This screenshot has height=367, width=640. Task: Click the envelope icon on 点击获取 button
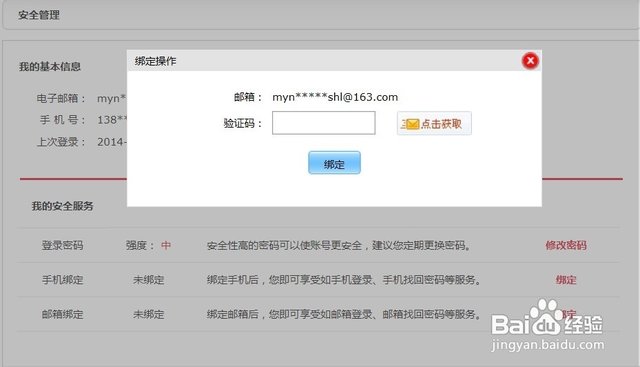(x=411, y=124)
